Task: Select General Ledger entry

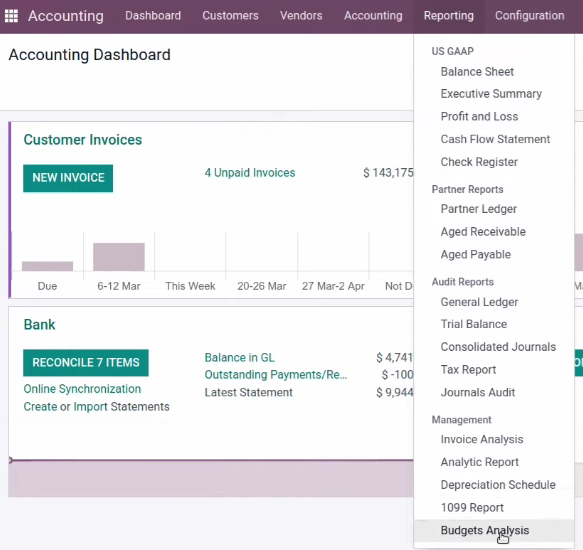Action: [x=479, y=302]
